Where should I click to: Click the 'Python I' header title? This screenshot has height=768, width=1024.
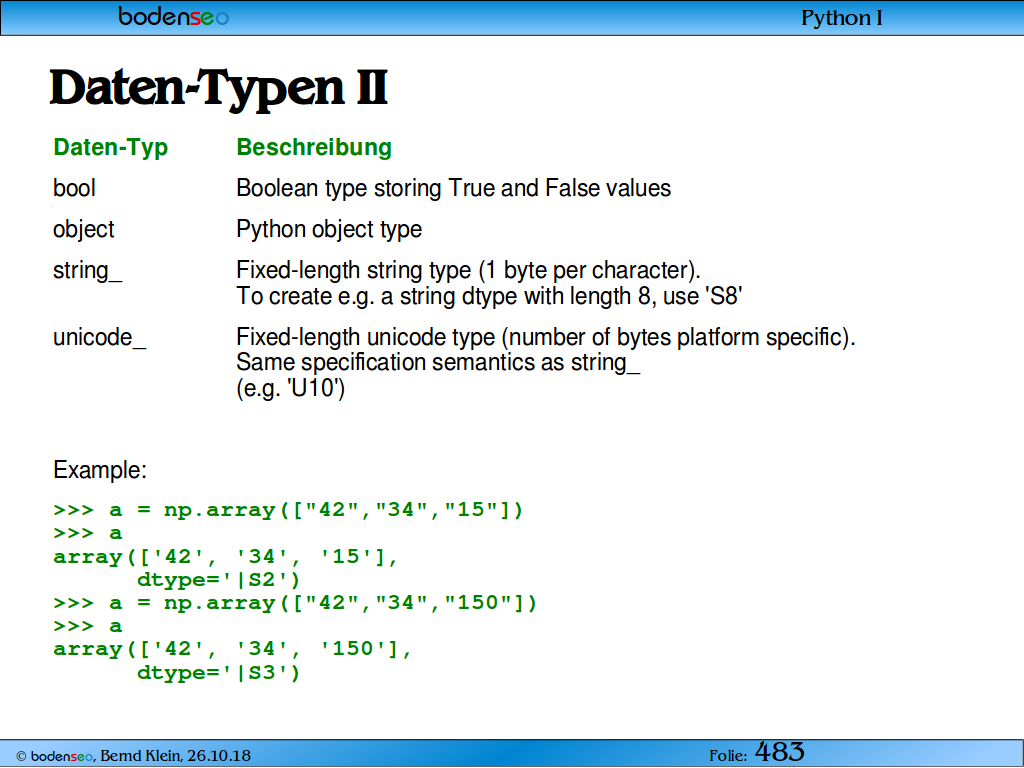point(842,18)
